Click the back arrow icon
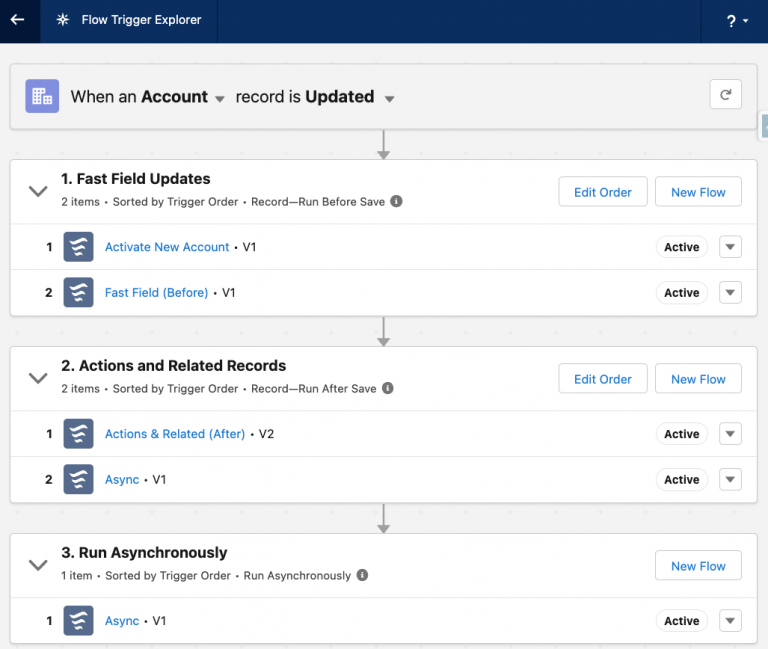The height and width of the screenshot is (649, 768). 18,20
